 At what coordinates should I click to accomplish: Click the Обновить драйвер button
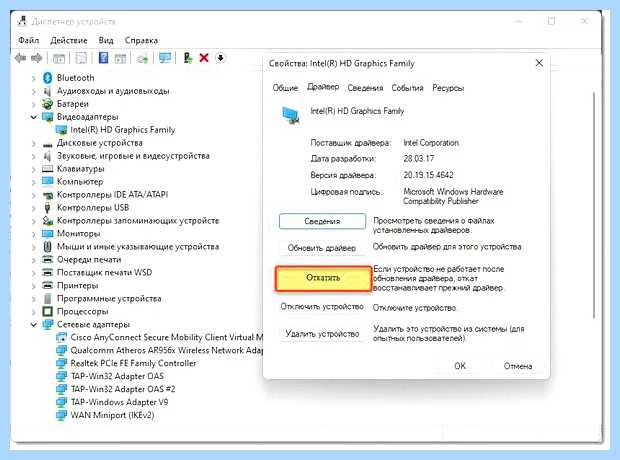[322, 248]
